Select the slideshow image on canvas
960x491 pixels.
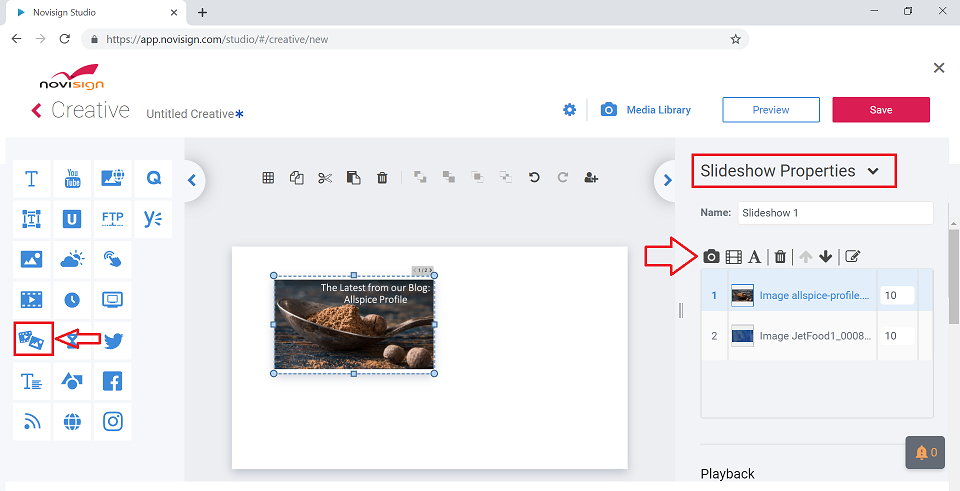pyautogui.click(x=354, y=324)
